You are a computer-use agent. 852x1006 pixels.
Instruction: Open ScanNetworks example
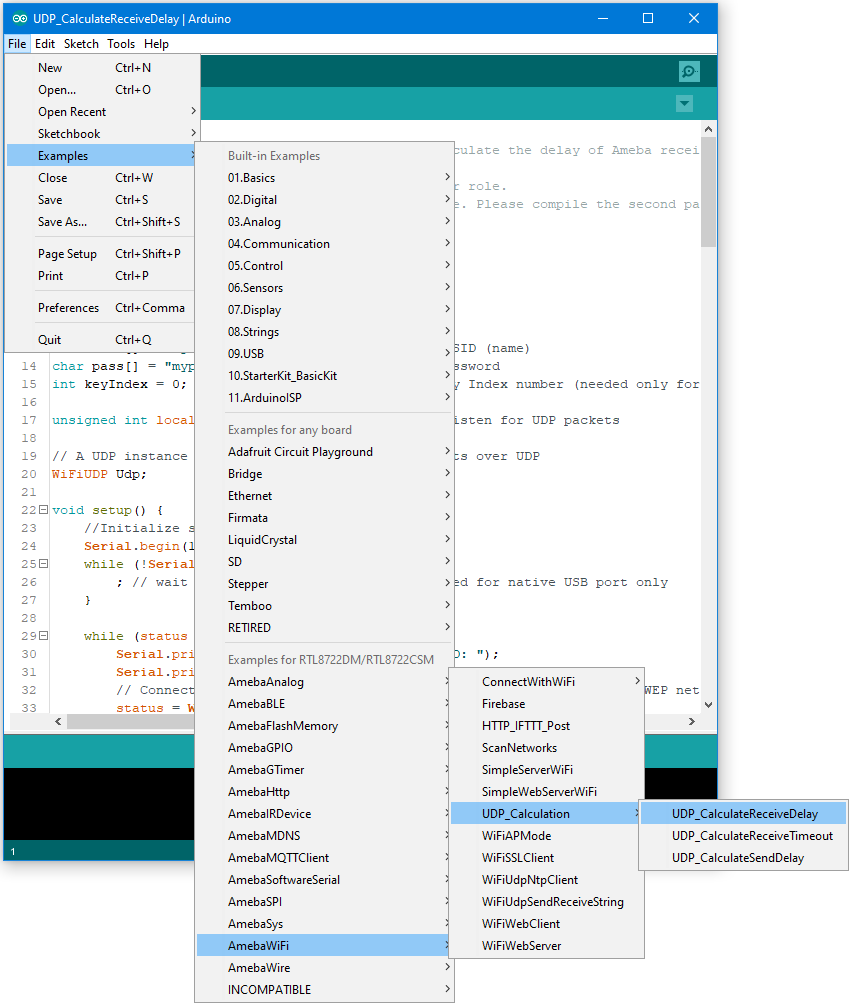click(547, 747)
